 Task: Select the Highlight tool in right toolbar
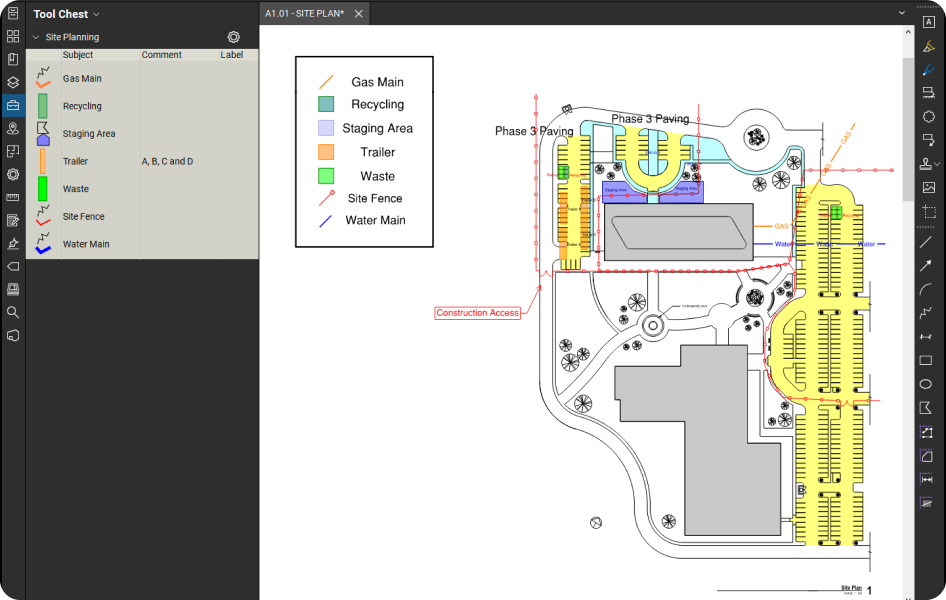point(928,46)
